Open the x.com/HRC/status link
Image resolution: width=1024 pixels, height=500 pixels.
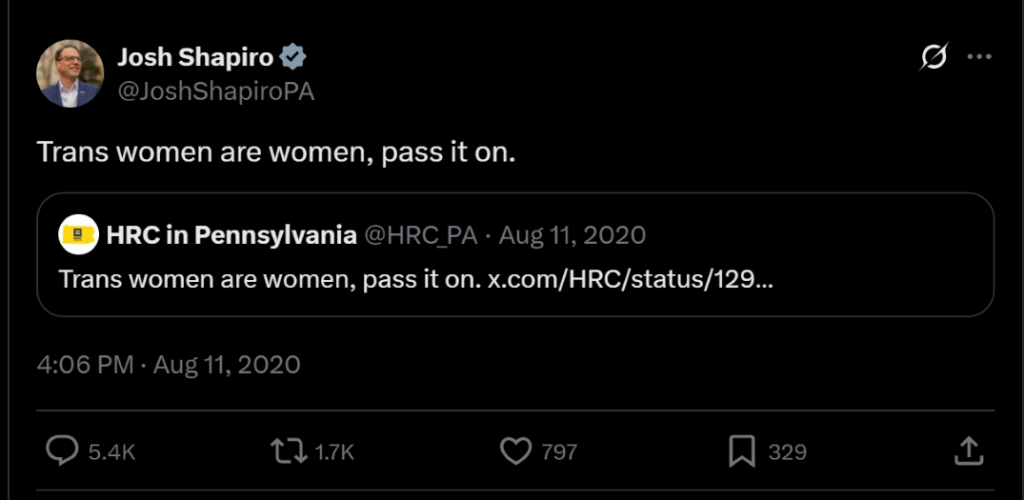tap(630, 278)
